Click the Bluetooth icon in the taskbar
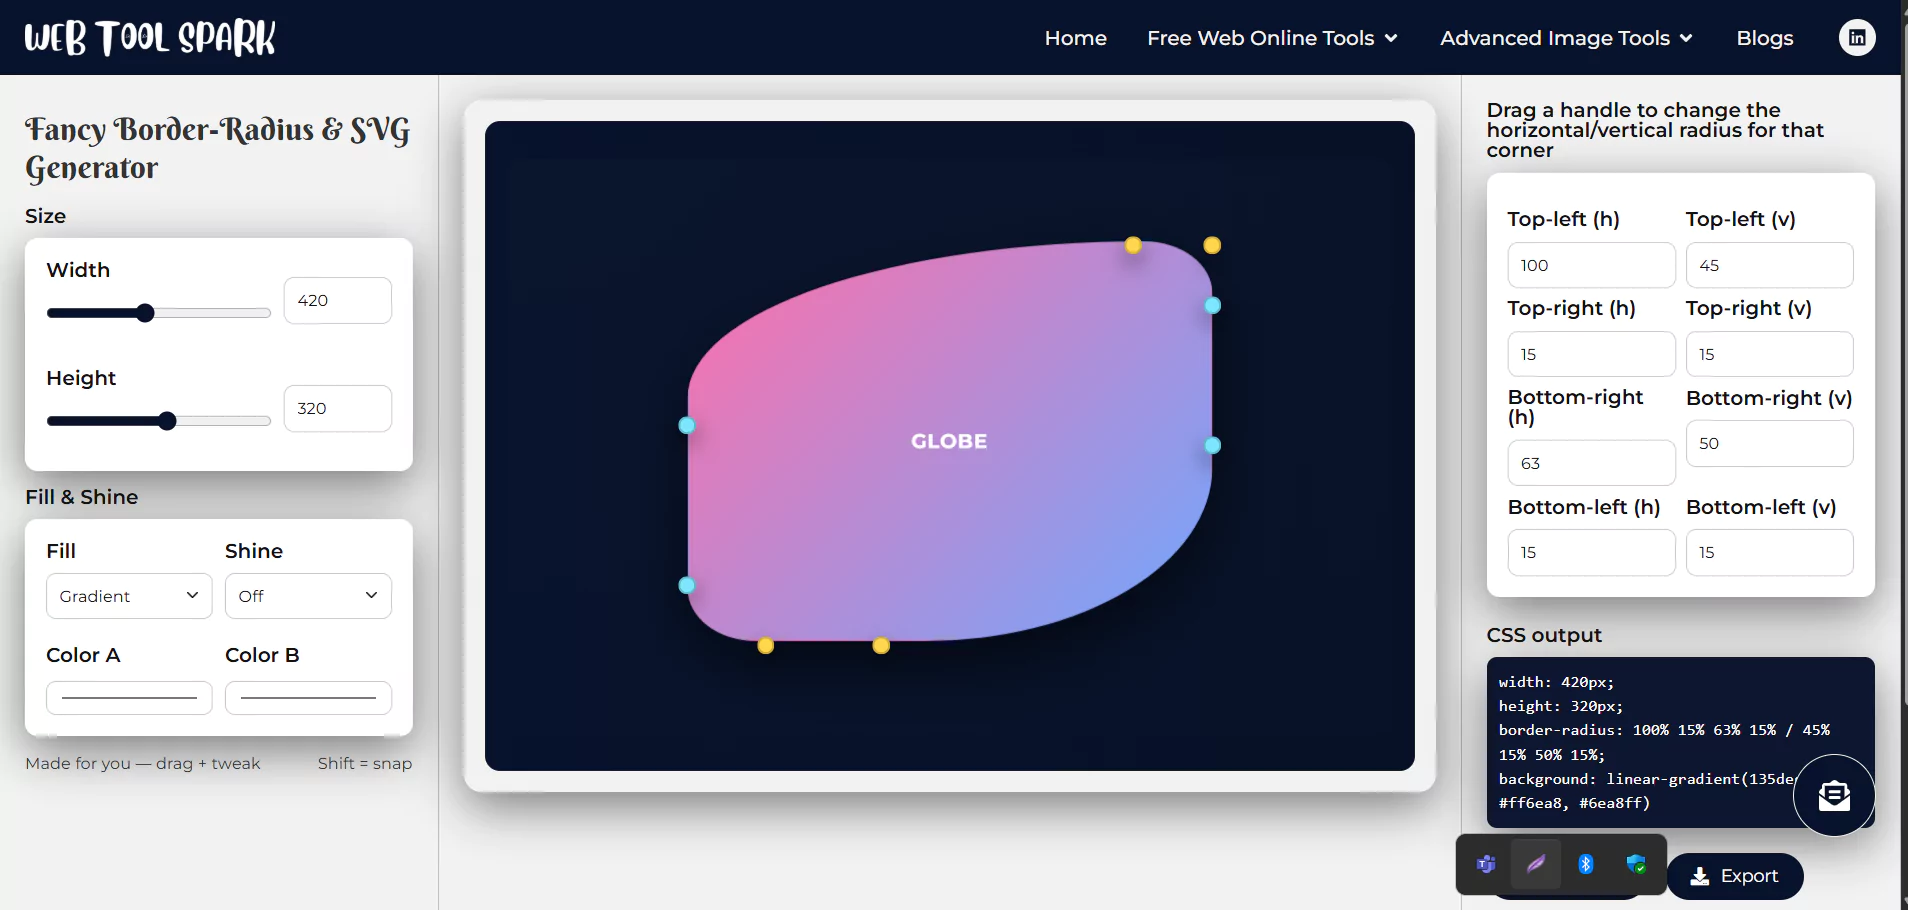 pyautogui.click(x=1586, y=863)
